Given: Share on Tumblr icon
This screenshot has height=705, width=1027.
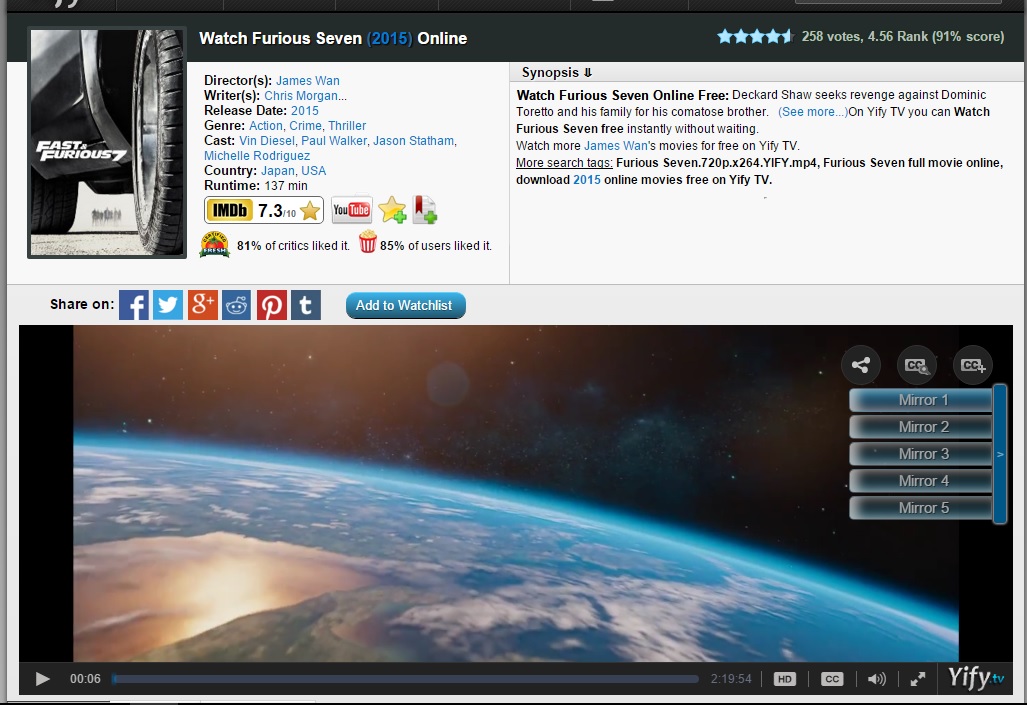Looking at the screenshot, I should tap(305, 305).
